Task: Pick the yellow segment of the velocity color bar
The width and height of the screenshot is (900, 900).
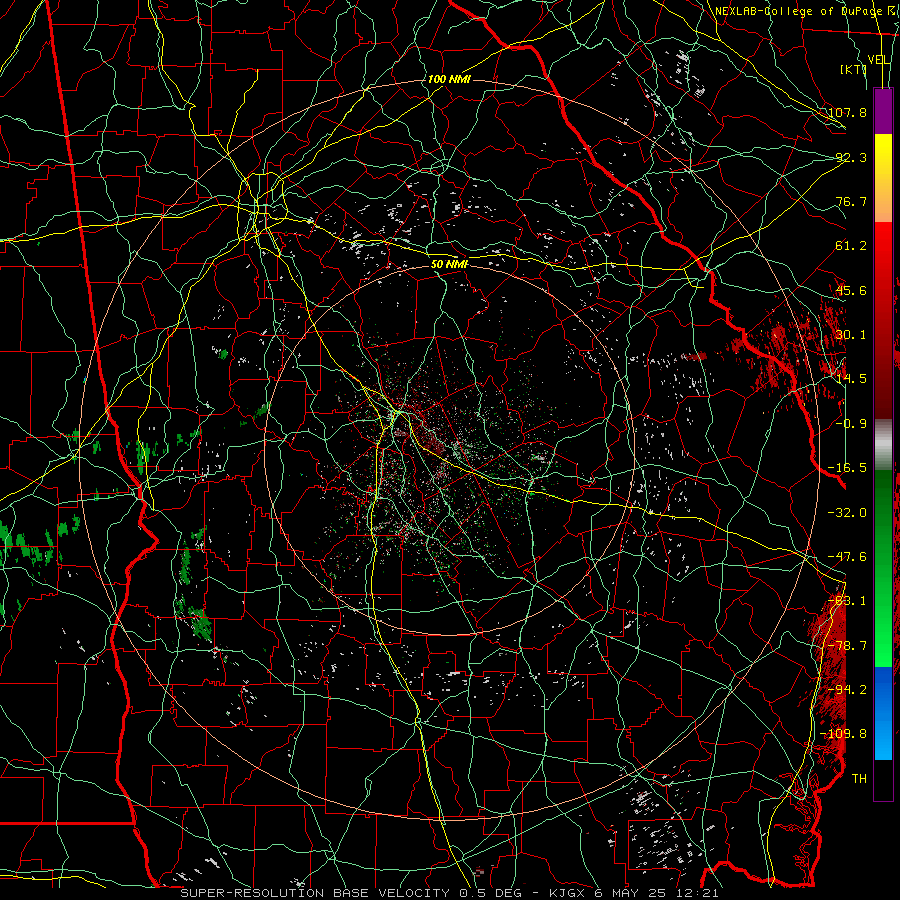Action: tap(883, 150)
